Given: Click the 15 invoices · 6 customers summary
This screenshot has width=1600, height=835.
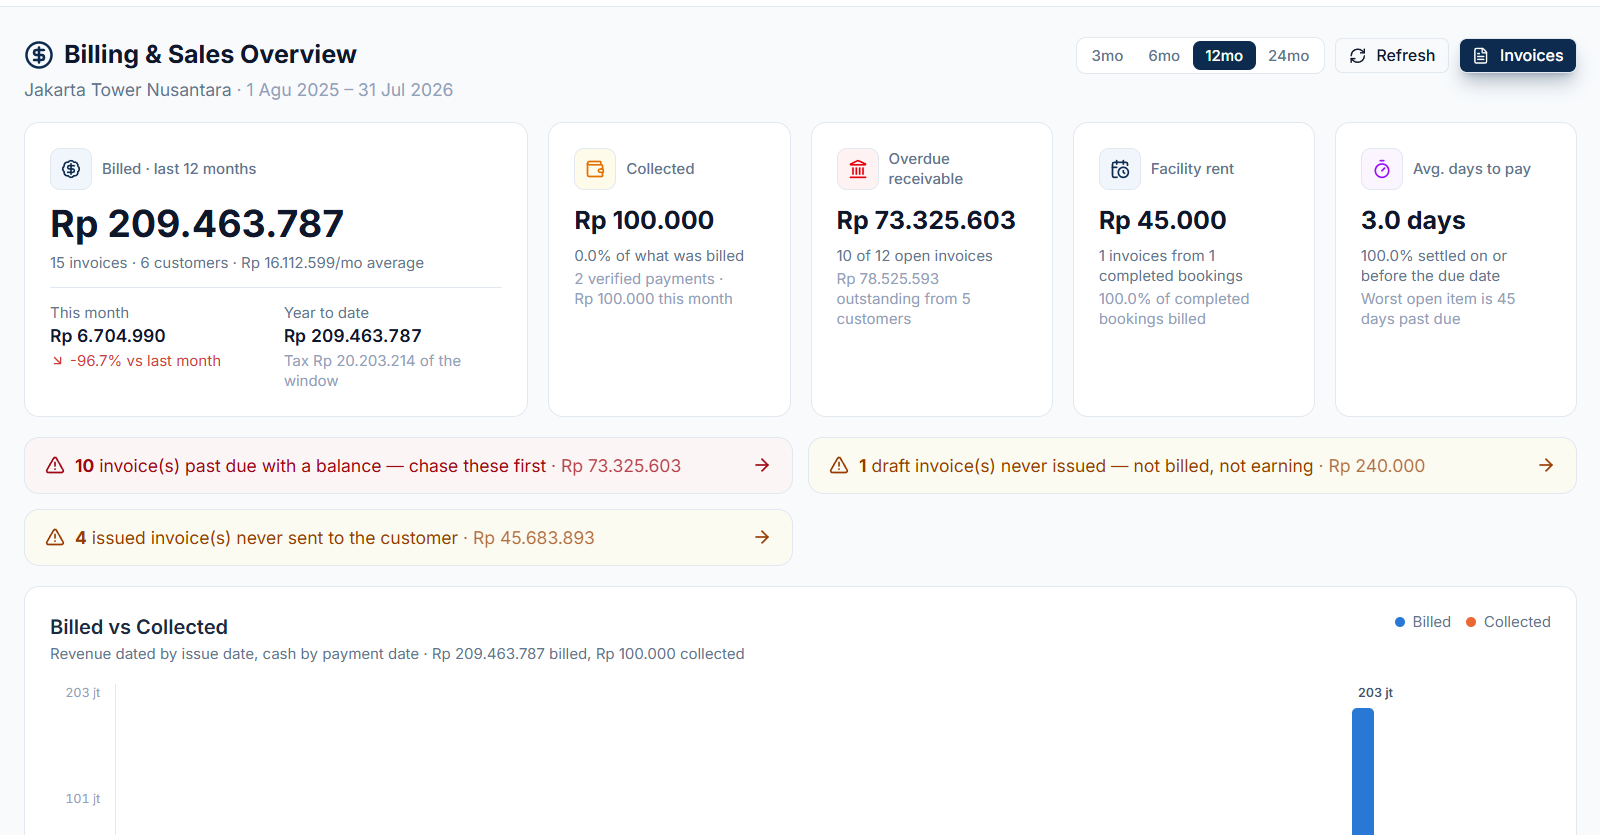Looking at the screenshot, I should click(x=237, y=263).
